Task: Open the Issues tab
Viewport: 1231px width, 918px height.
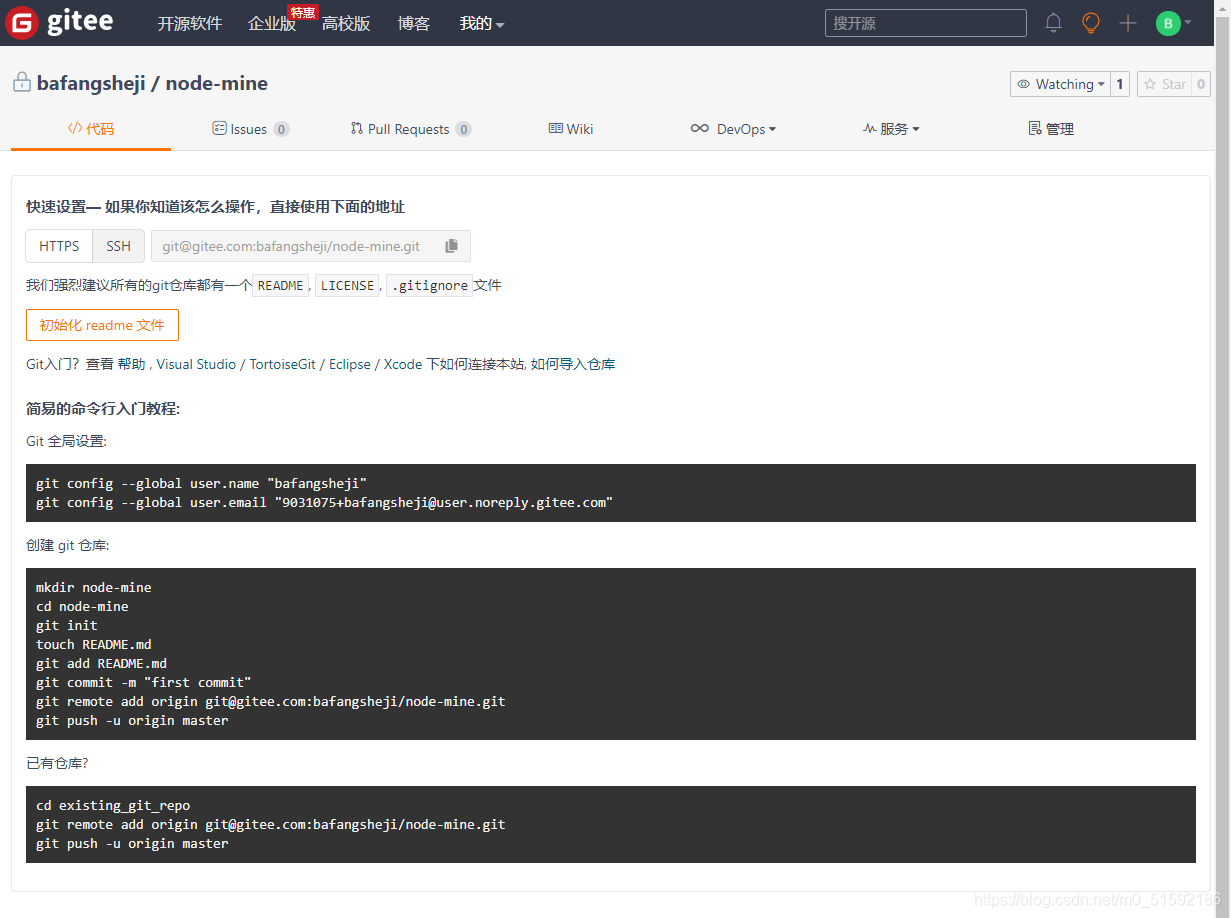Action: click(x=251, y=129)
